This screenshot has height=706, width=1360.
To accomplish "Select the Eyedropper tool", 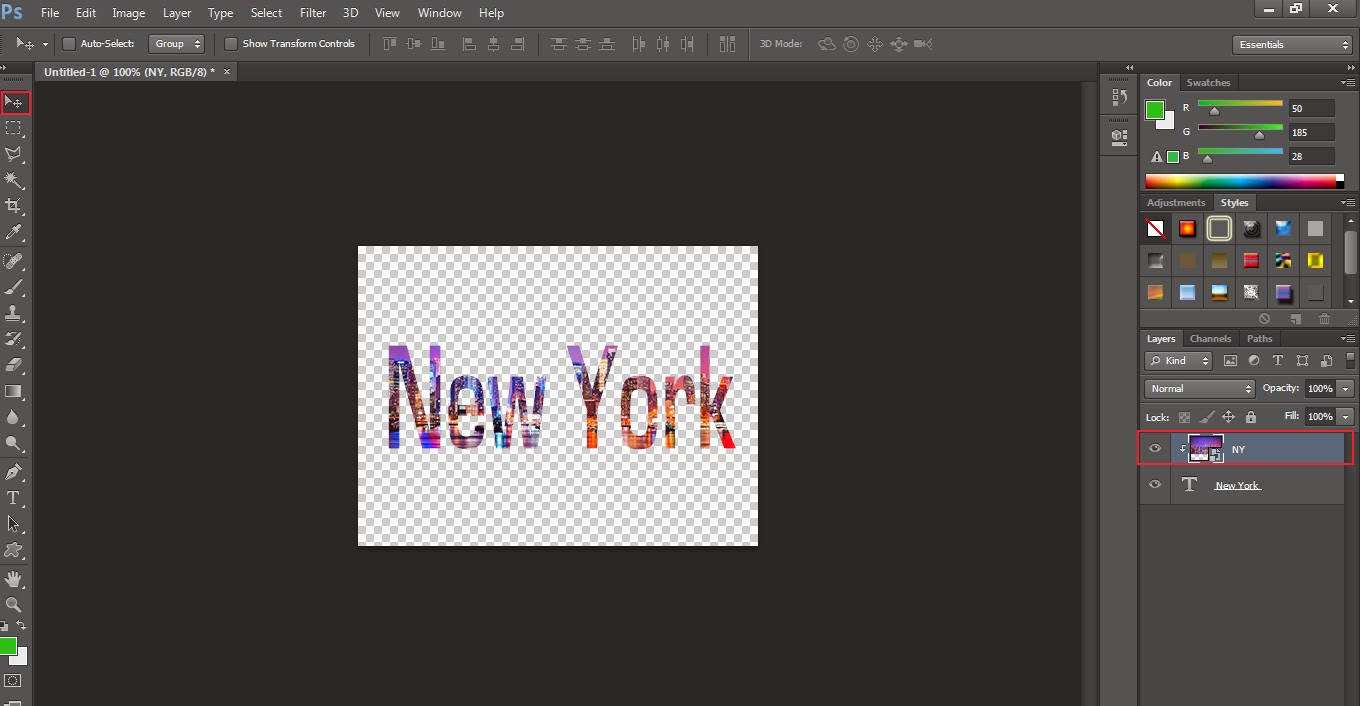I will [15, 232].
